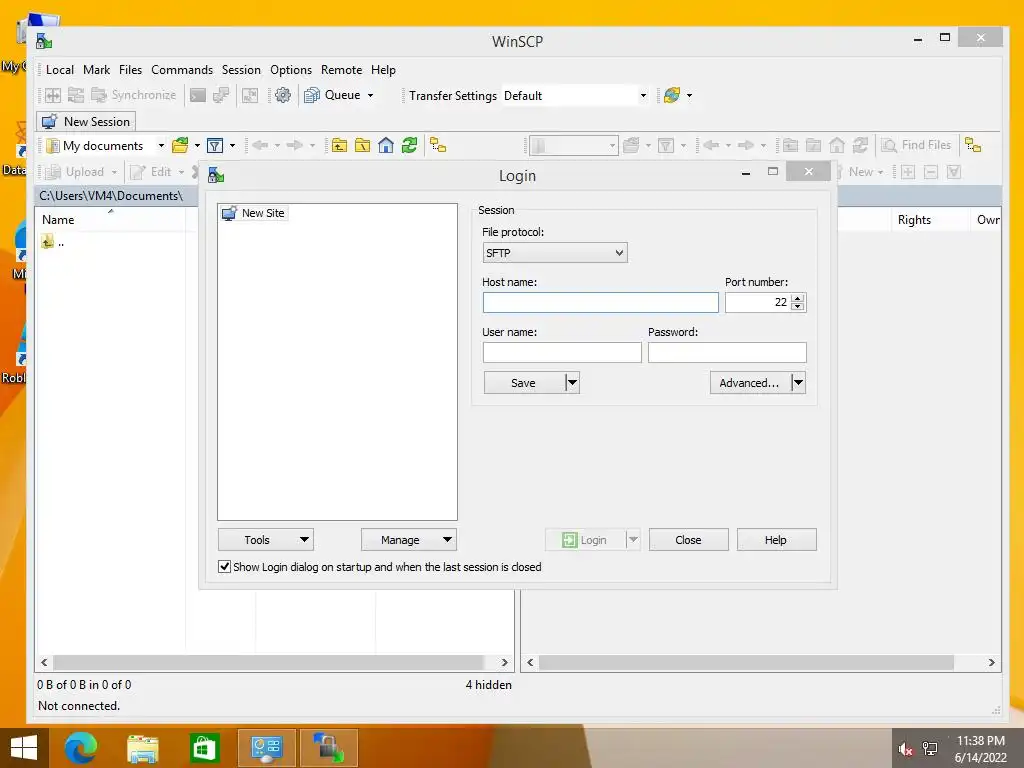Open the Help menu
The width and height of the screenshot is (1024, 768).
(x=383, y=70)
